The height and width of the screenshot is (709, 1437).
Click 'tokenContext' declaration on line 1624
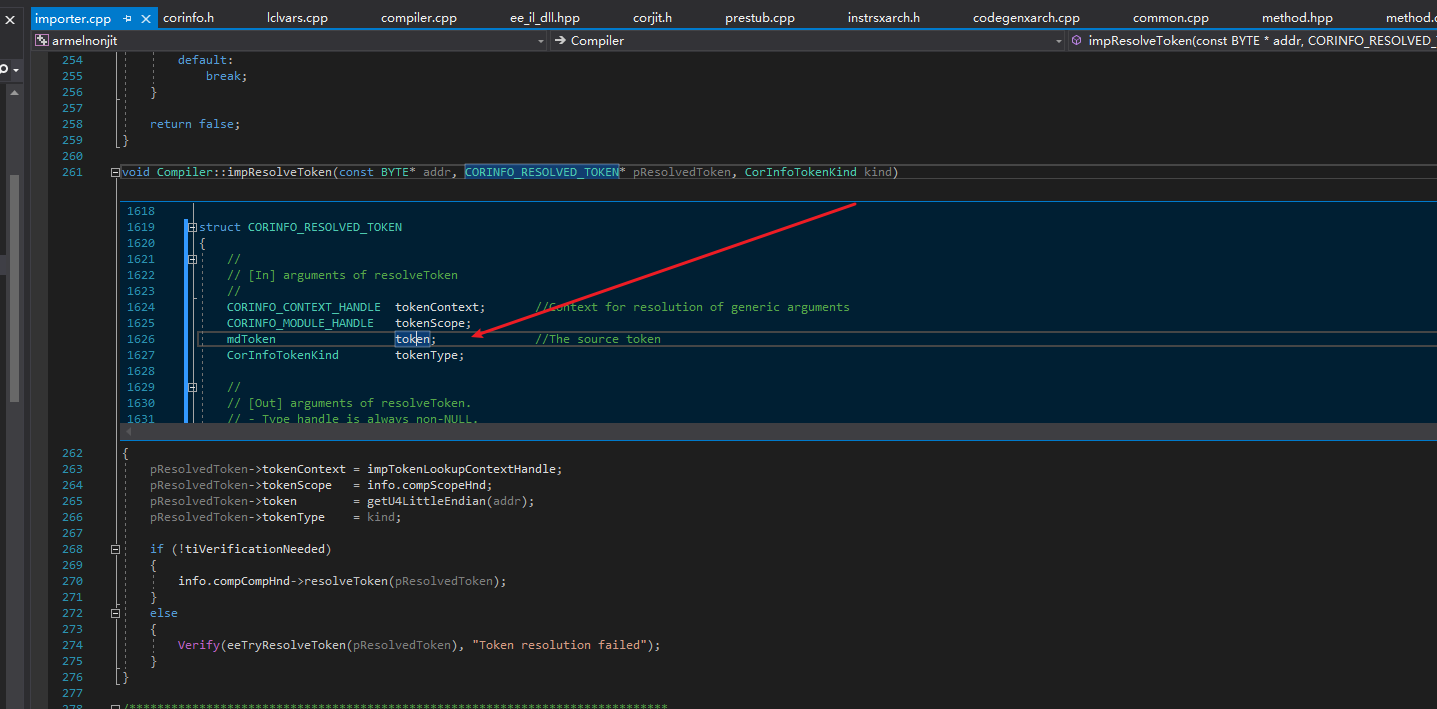[437, 307]
